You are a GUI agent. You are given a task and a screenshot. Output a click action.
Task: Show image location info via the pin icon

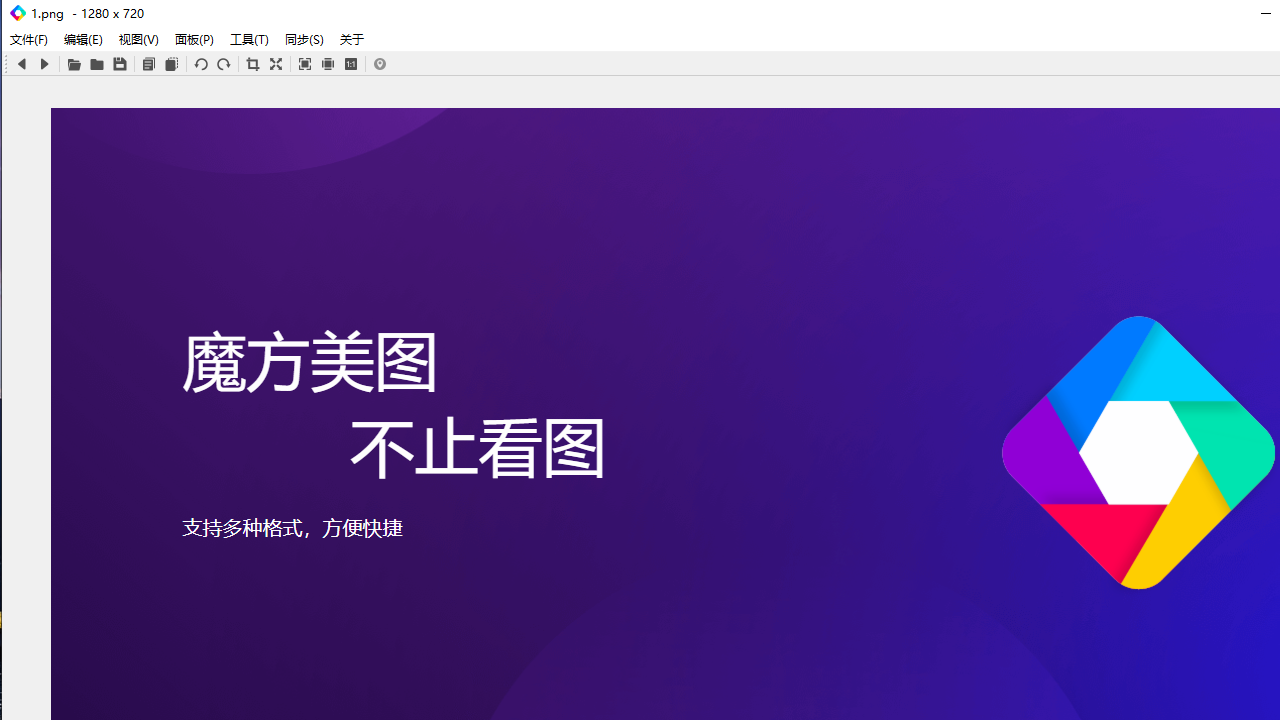tap(380, 64)
